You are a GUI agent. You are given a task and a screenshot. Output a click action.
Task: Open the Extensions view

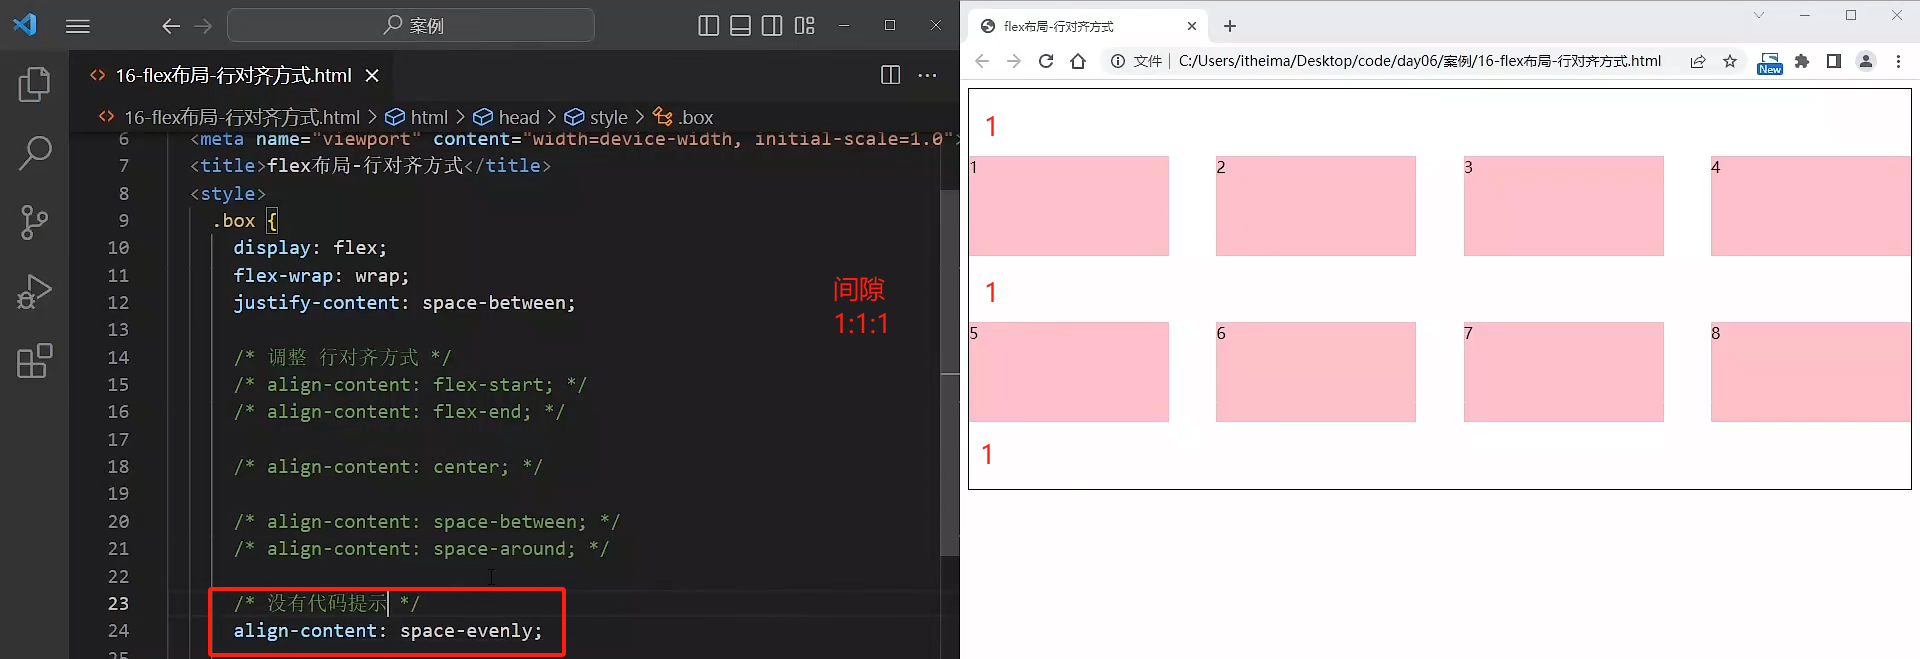click(x=35, y=361)
